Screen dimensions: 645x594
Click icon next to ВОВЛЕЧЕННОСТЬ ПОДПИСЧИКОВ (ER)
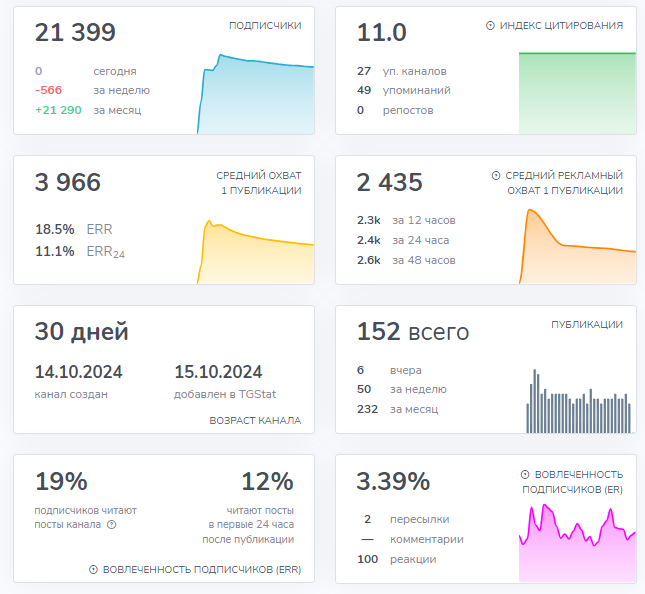pos(526,474)
